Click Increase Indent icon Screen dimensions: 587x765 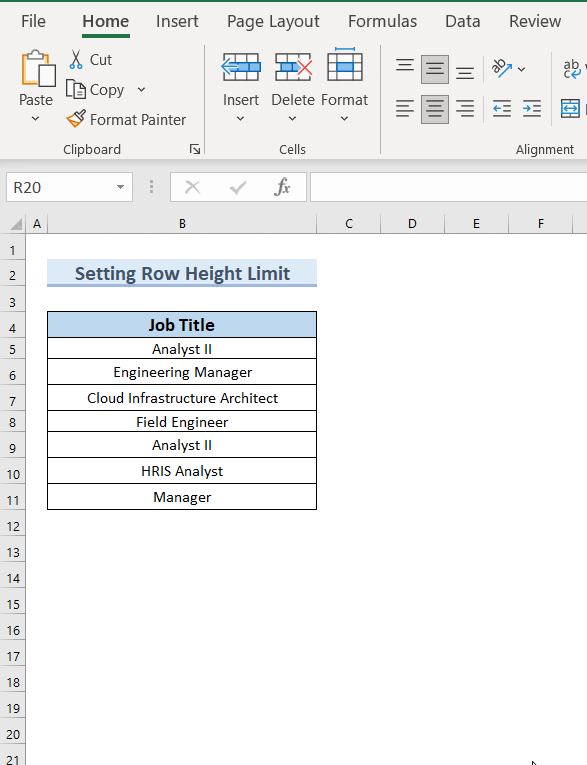pyautogui.click(x=531, y=108)
